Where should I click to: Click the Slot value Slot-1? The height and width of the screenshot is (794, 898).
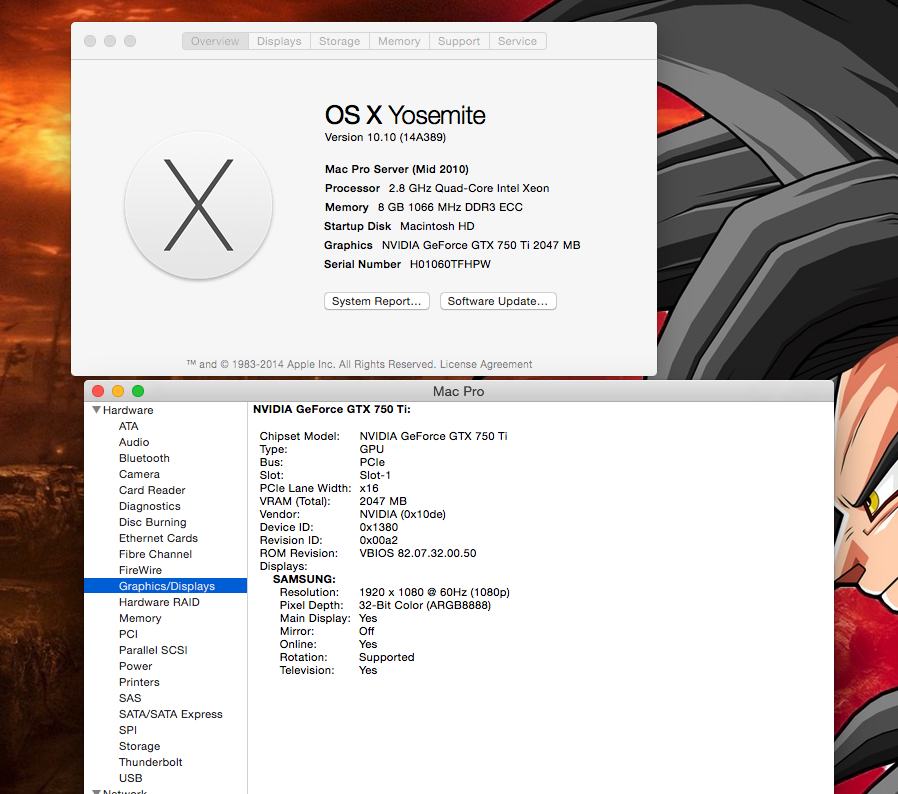tap(375, 475)
